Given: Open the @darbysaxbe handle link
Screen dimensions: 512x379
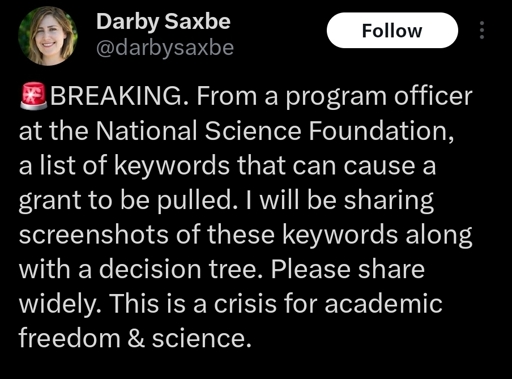Looking at the screenshot, I should click(165, 48).
